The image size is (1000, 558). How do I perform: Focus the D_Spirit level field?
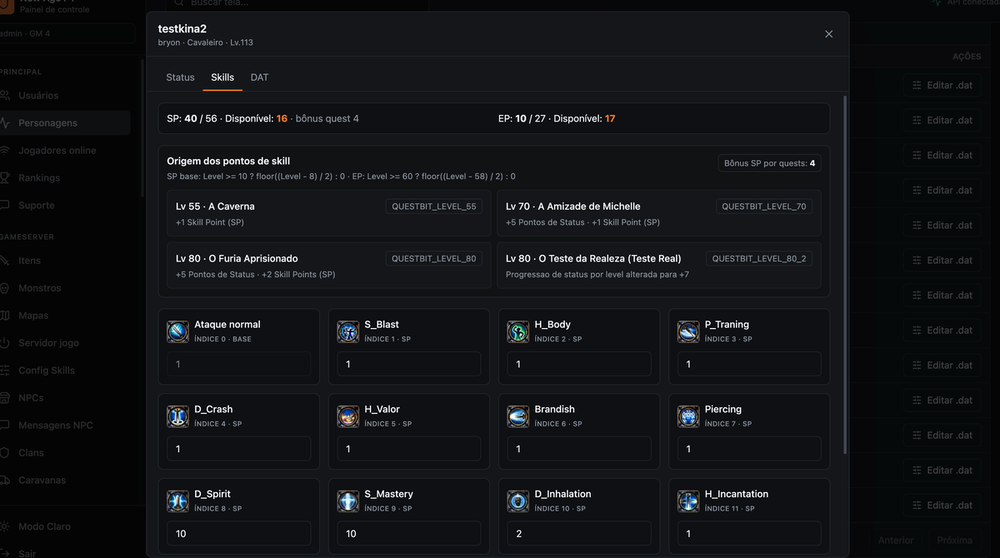pyautogui.click(x=239, y=534)
